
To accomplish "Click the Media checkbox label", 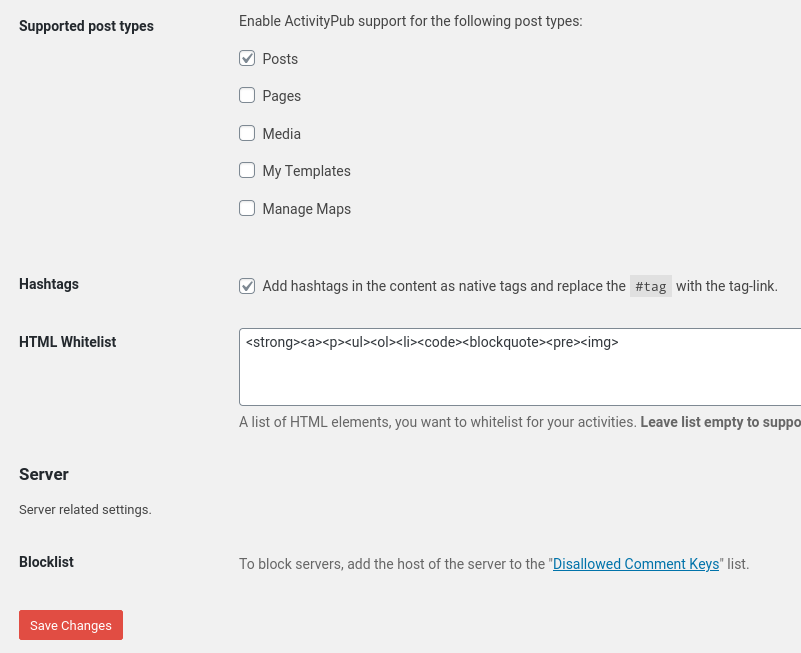I will coord(281,134).
